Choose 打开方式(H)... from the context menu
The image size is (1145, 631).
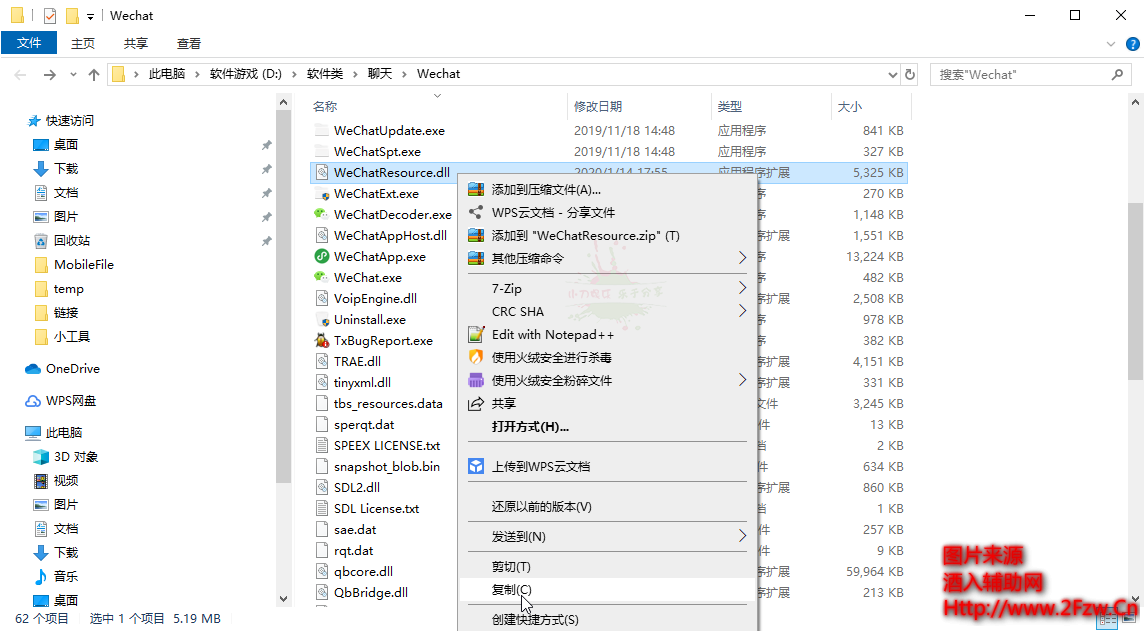[x=608, y=427]
